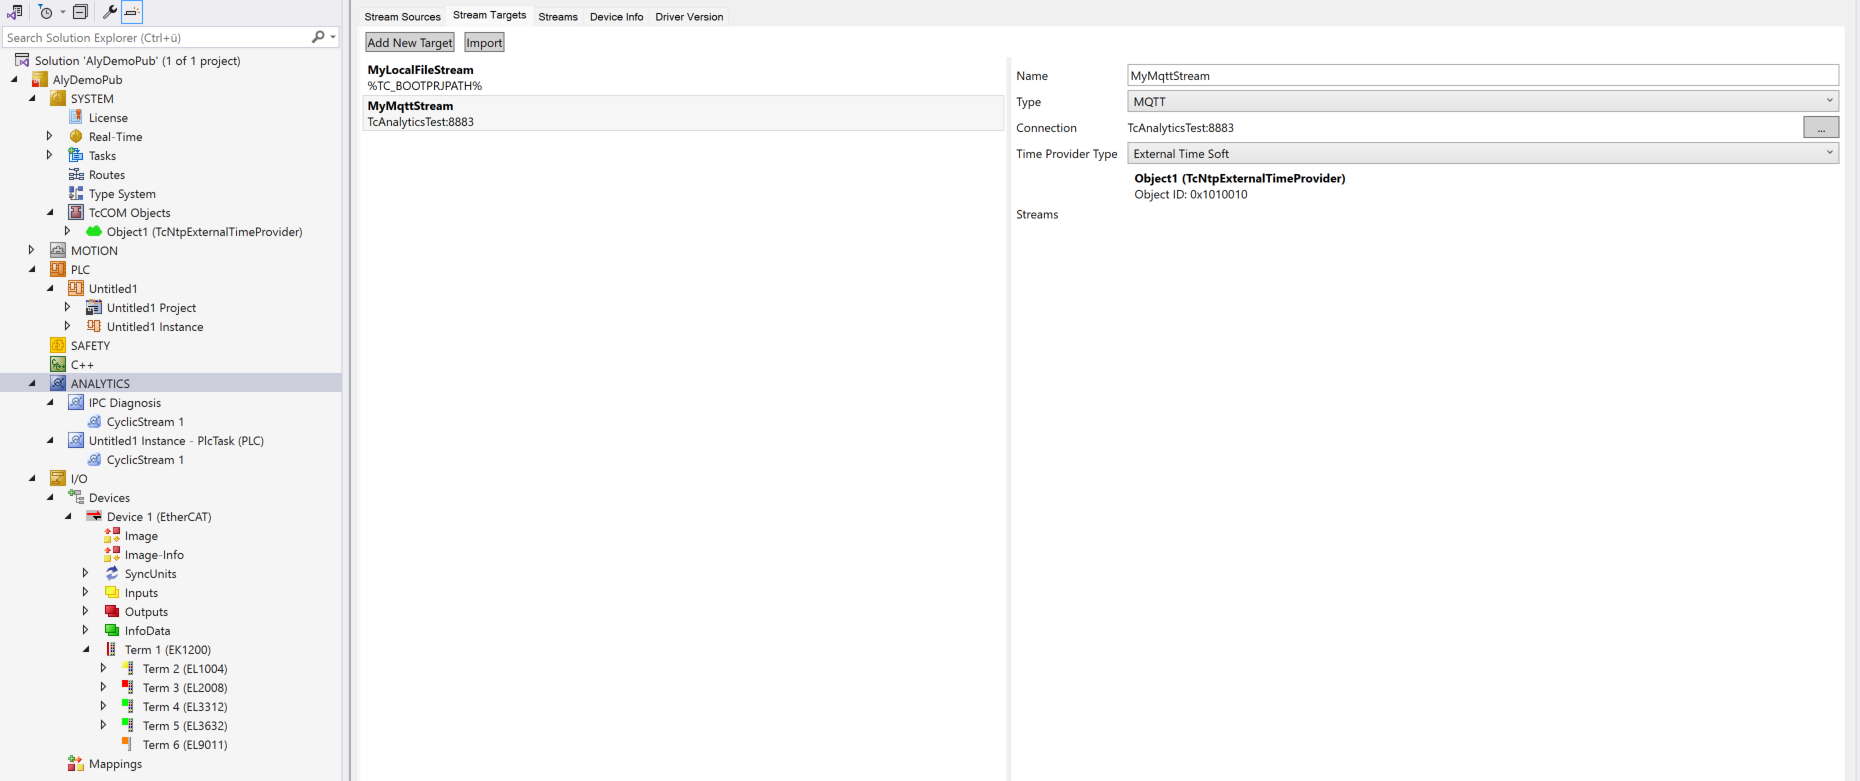The height and width of the screenshot is (781, 1860).
Task: Collapse the Term 1 (EK1200) node
Action: 86,650
